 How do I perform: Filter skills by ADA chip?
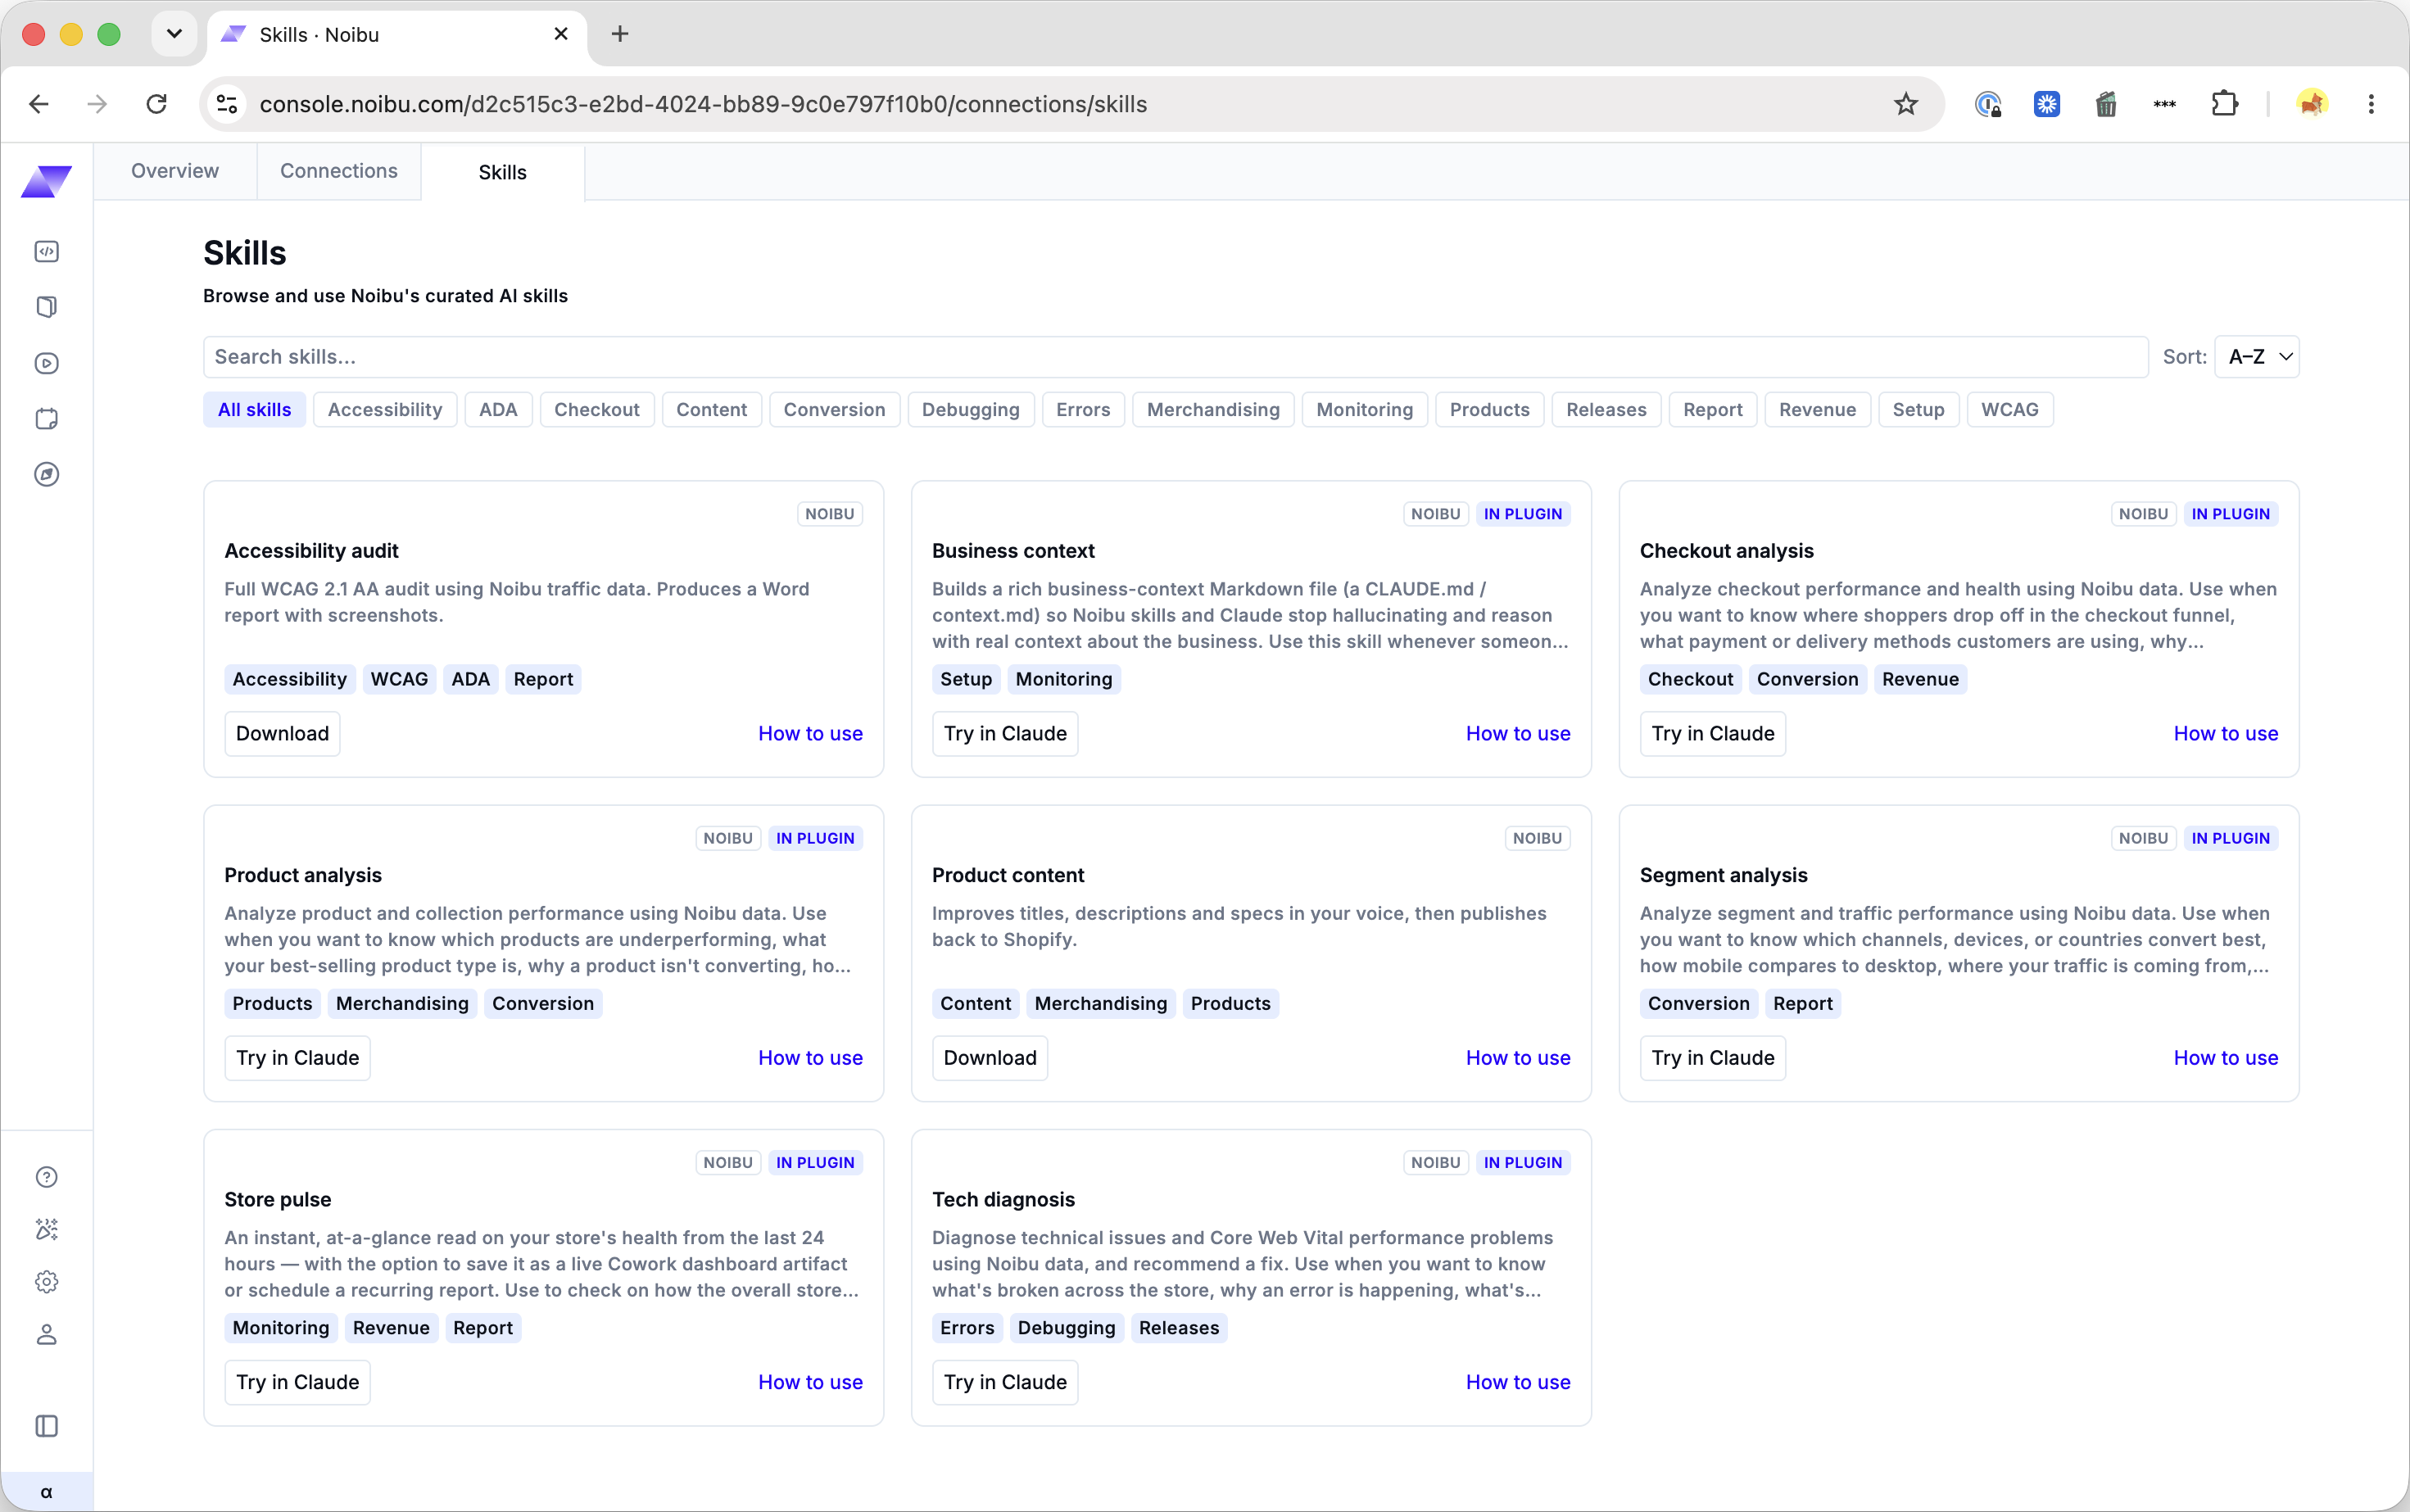click(x=498, y=409)
